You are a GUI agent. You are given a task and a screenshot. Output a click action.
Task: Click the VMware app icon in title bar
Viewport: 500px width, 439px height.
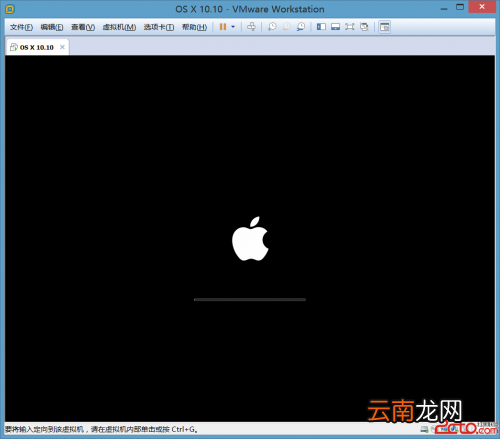(x=10, y=9)
